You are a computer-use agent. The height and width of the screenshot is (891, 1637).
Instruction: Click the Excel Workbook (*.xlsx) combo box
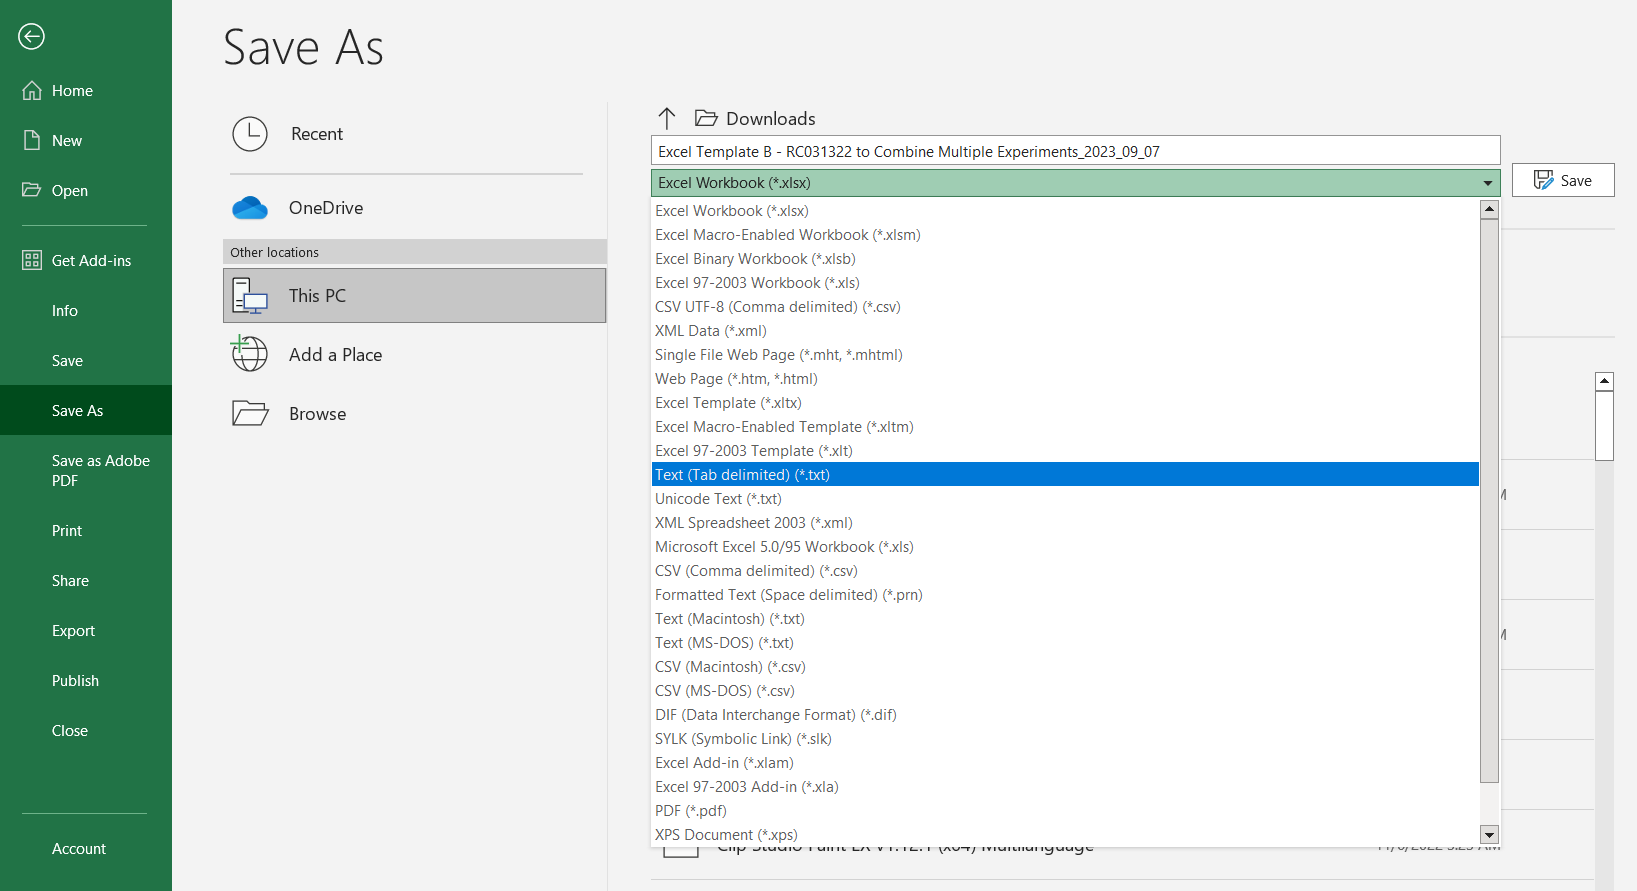tap(1075, 183)
